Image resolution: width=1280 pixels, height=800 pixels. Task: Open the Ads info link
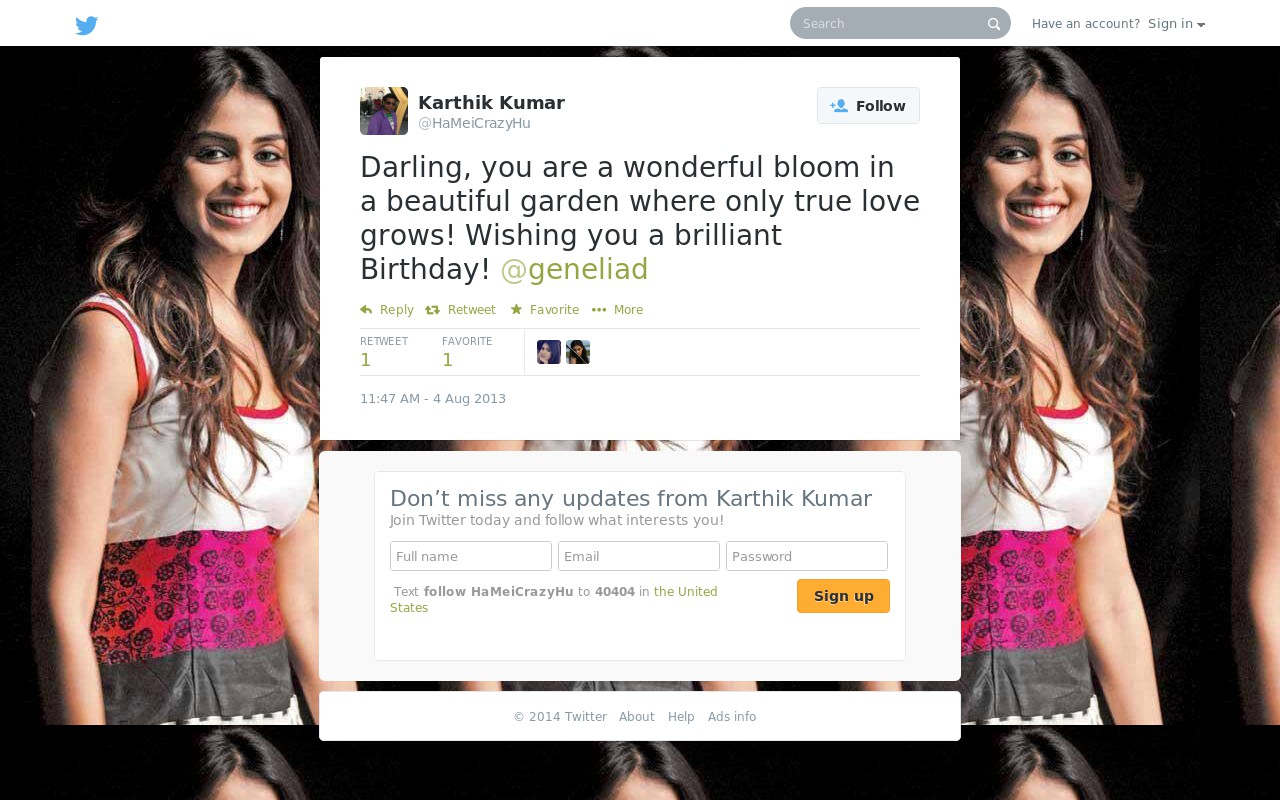(732, 717)
